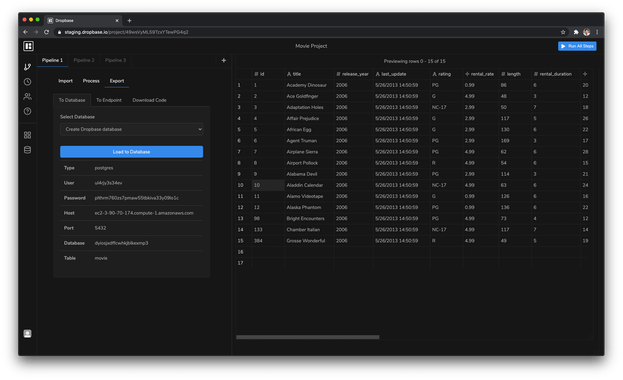Reload the page in browser
Viewport: 623px width, 380px height.
pyautogui.click(x=46, y=32)
